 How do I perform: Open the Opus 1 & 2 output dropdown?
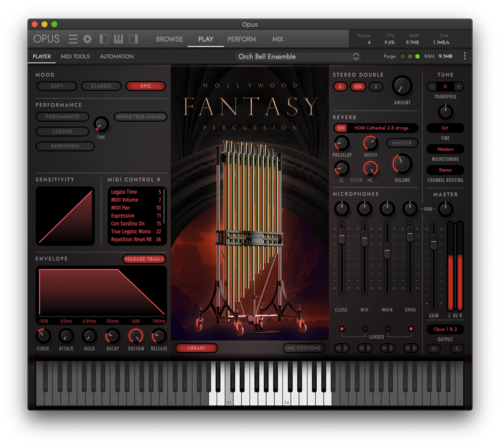[x=445, y=329]
